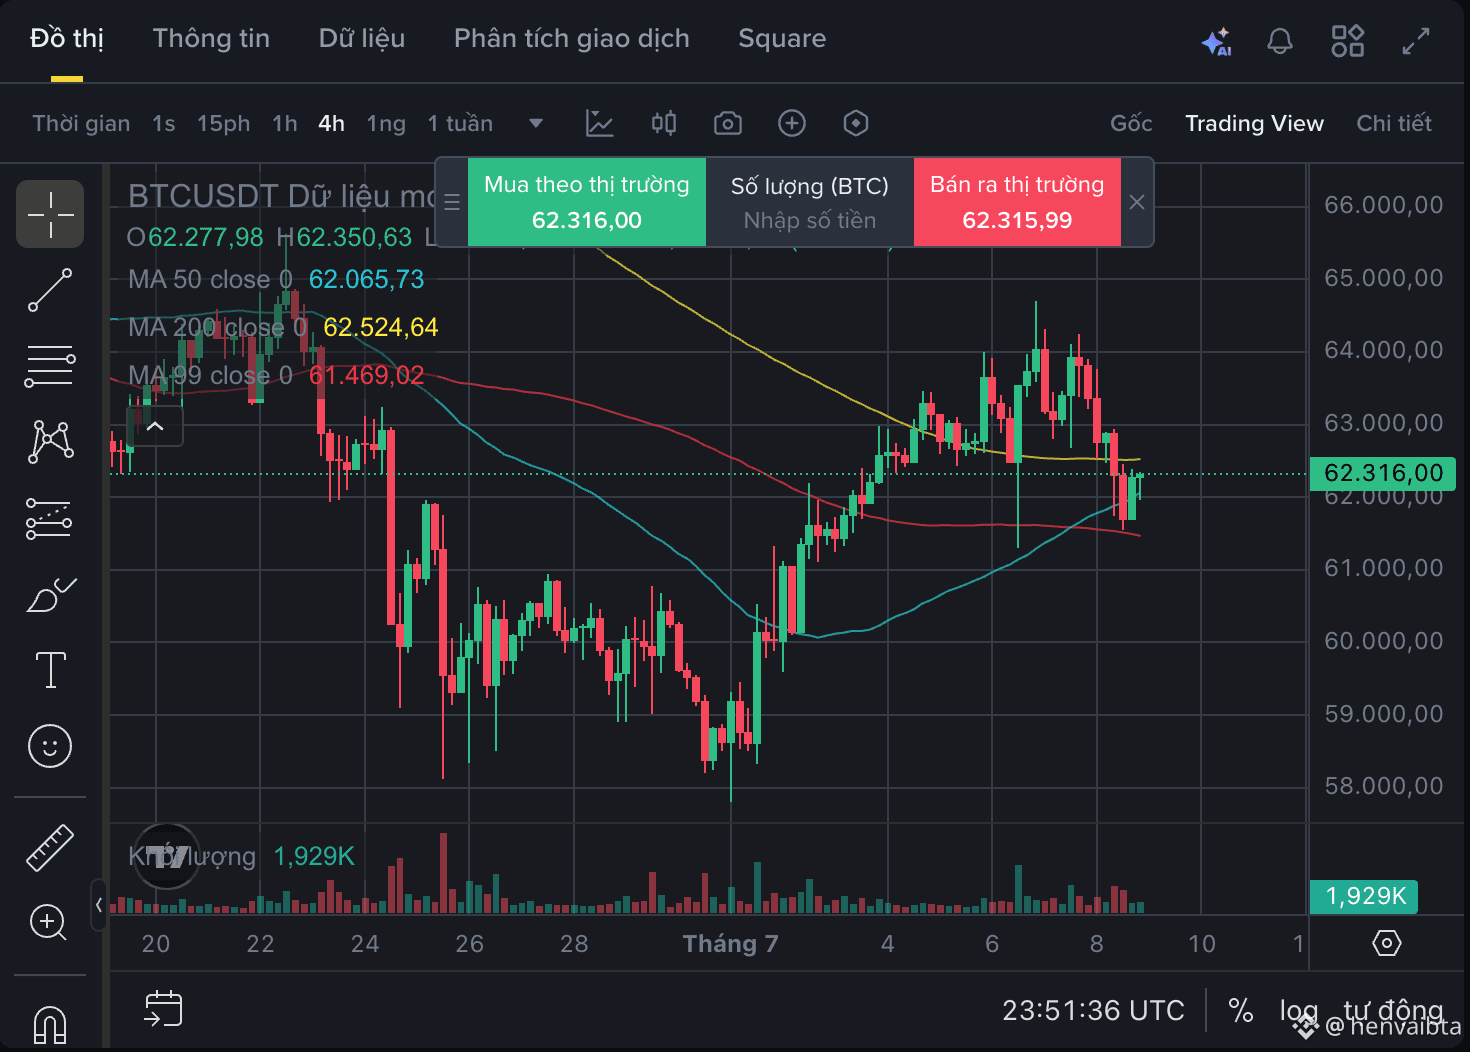Open chart settings gear at time axis
1470x1052 pixels.
[x=1387, y=943]
